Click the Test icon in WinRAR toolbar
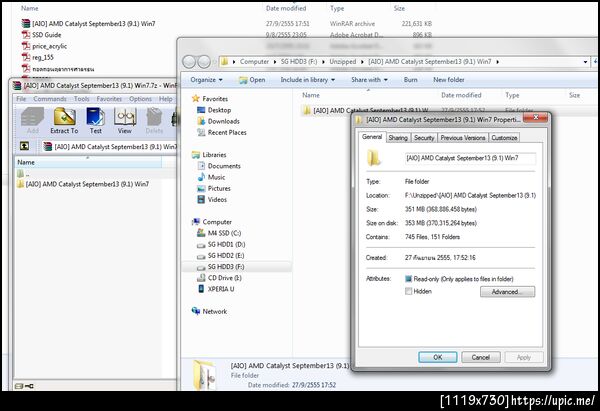Viewport: 600px width, 411px height. (96, 121)
